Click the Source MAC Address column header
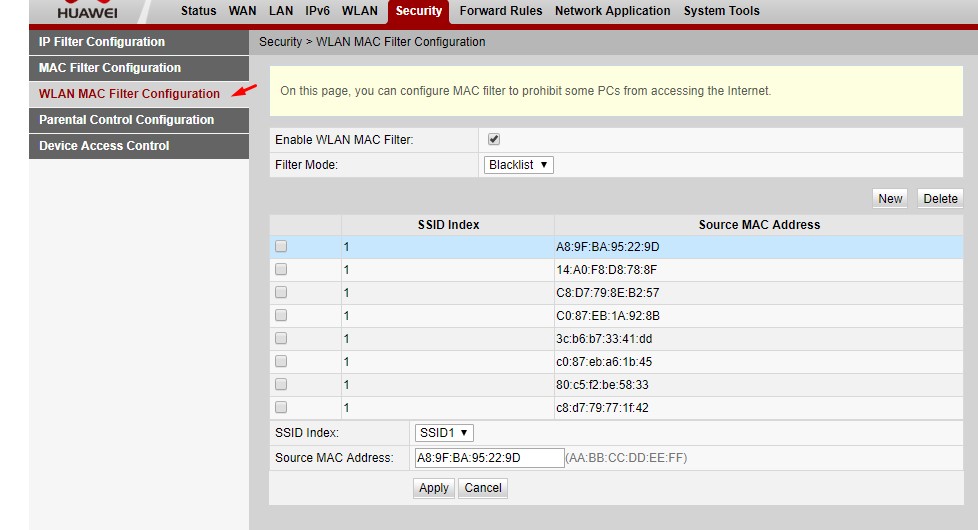This screenshot has height=530, width=978. click(759, 225)
